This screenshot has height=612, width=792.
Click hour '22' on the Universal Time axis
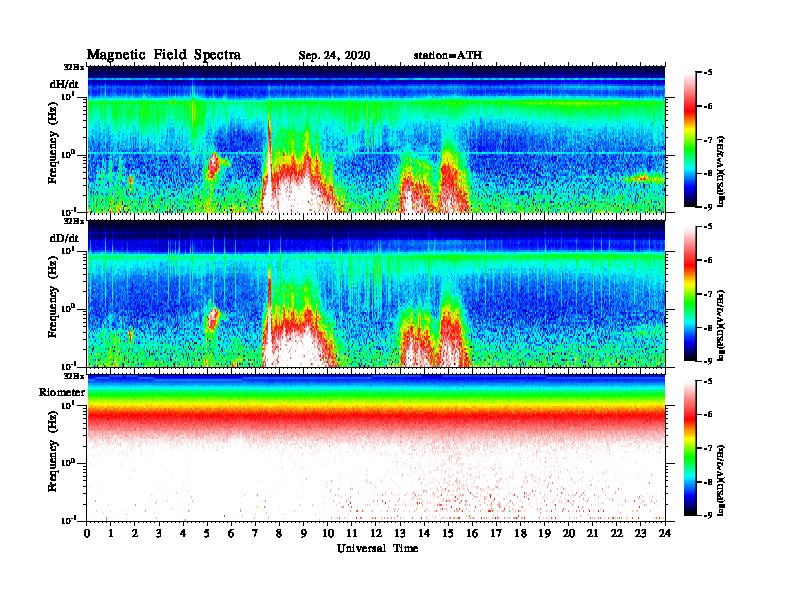point(617,534)
